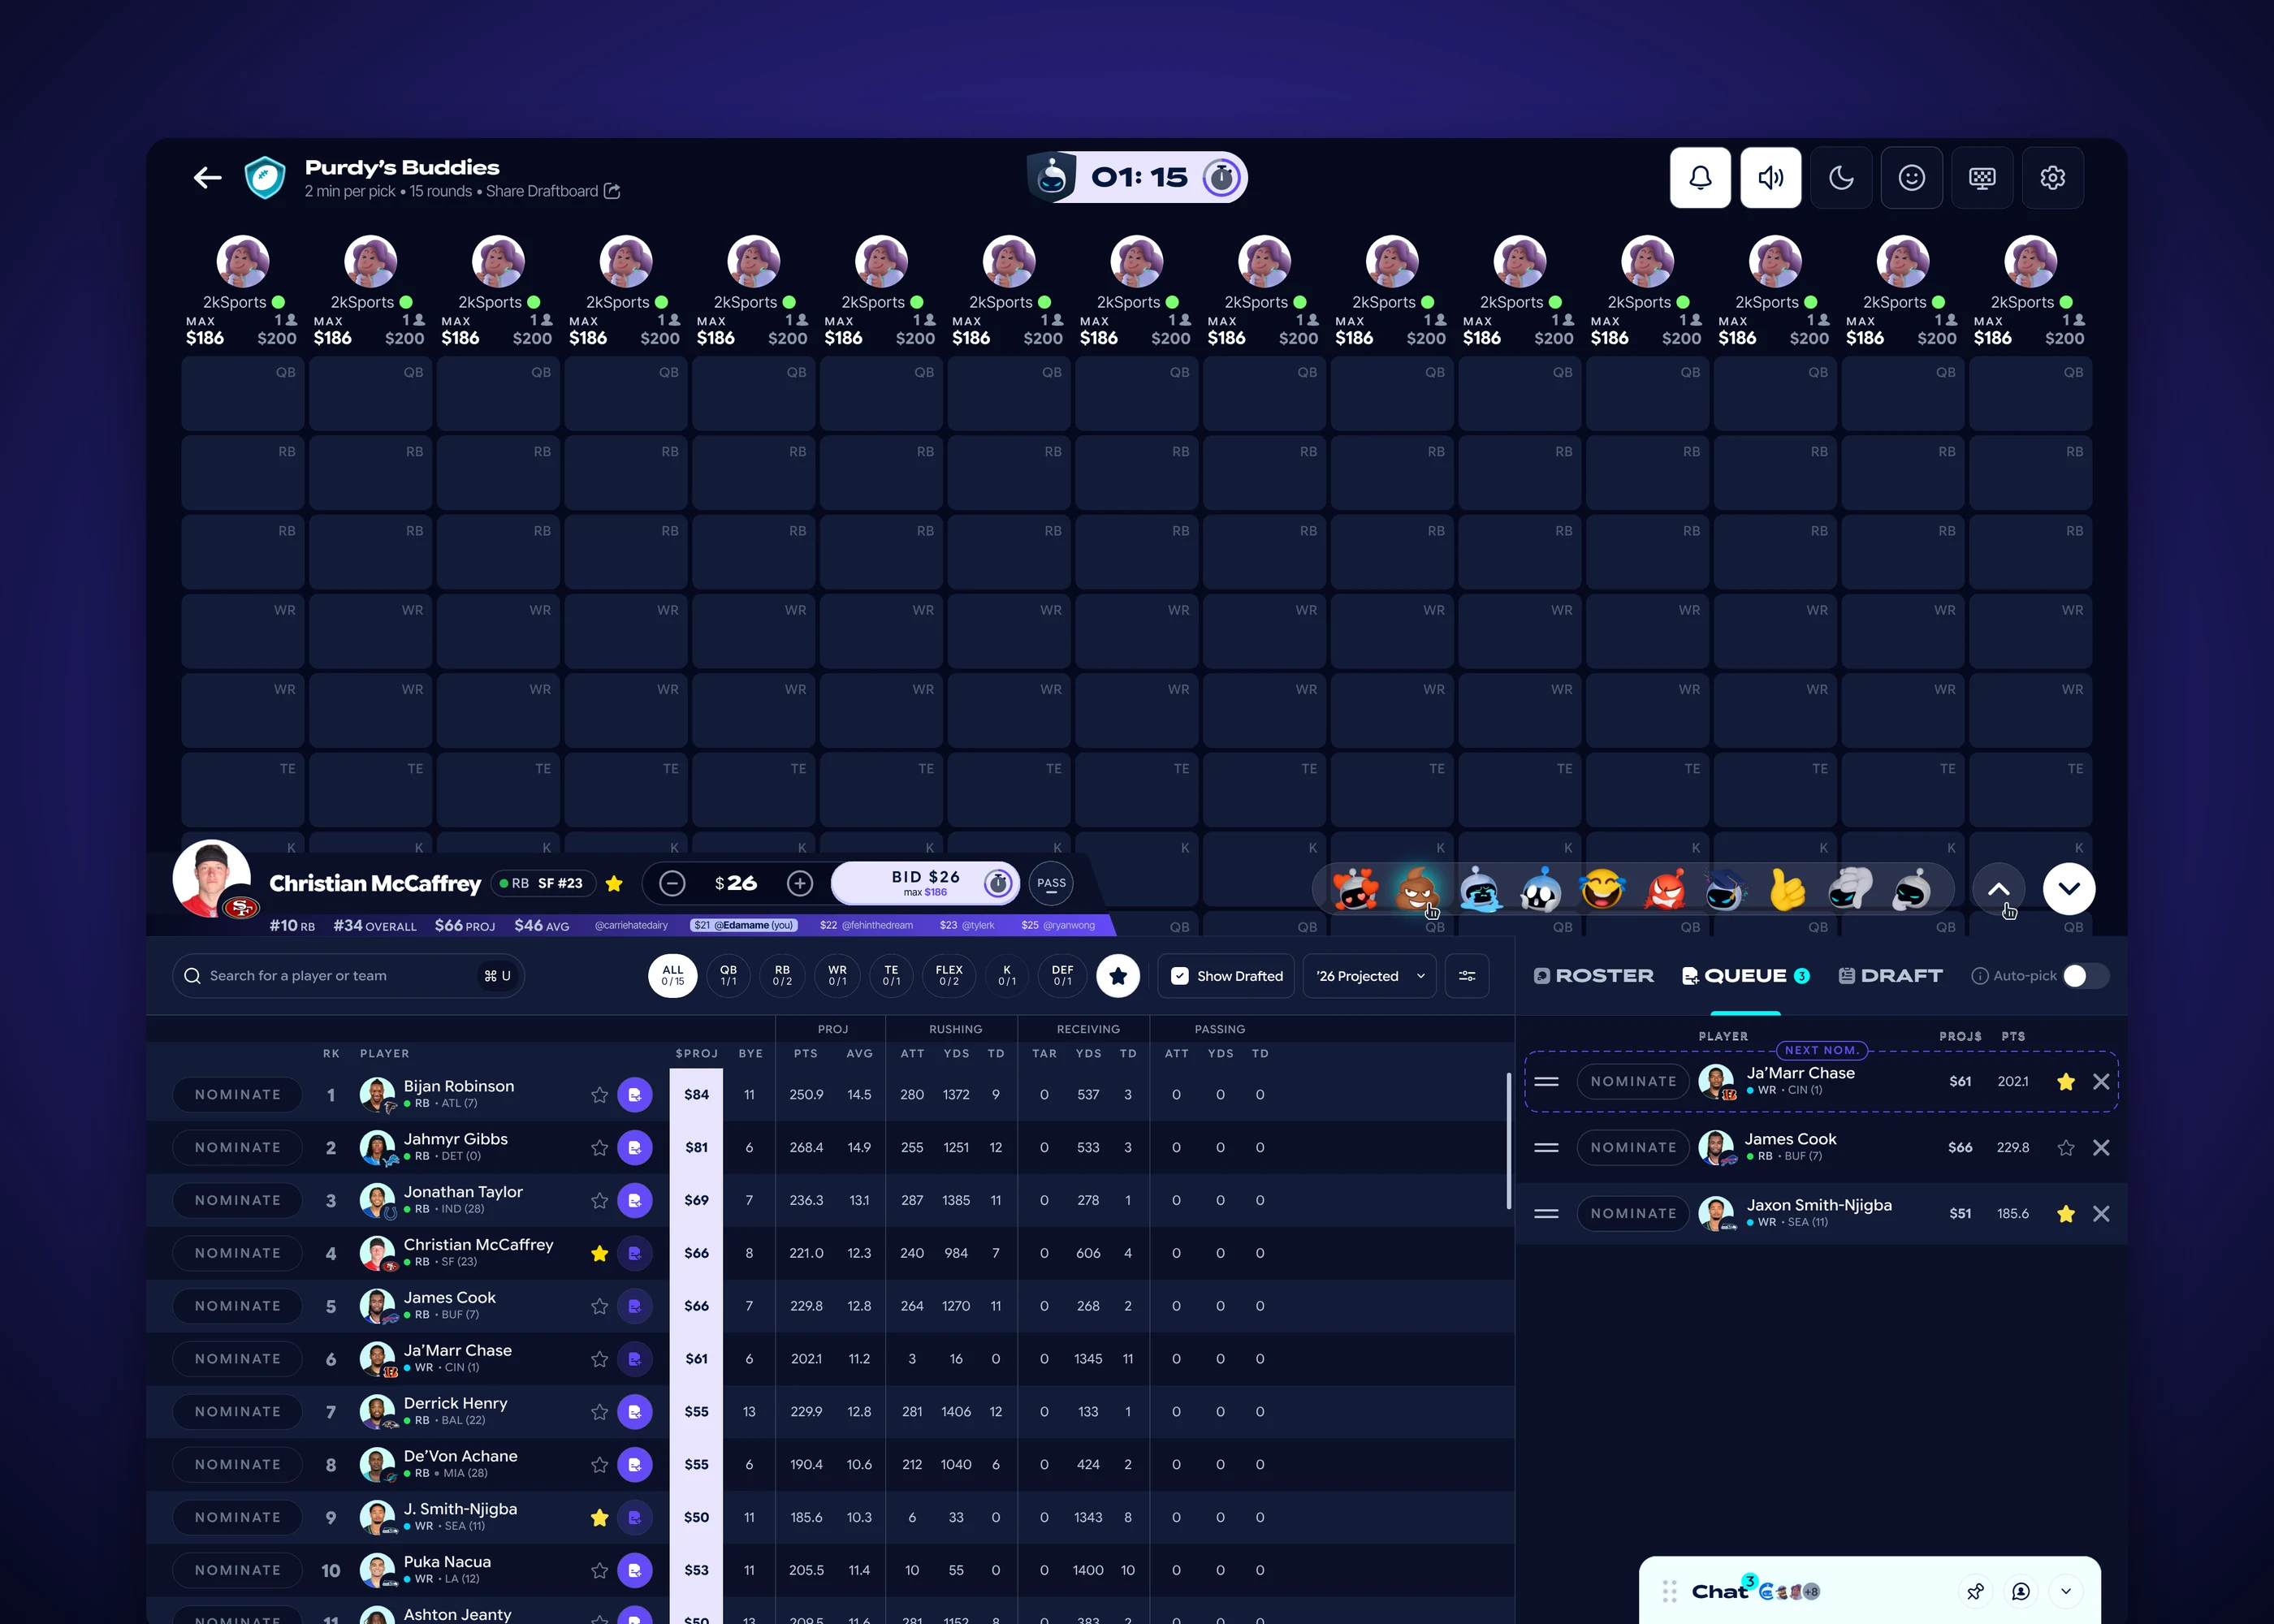Add Jonathan Taylor to queue

634,1200
